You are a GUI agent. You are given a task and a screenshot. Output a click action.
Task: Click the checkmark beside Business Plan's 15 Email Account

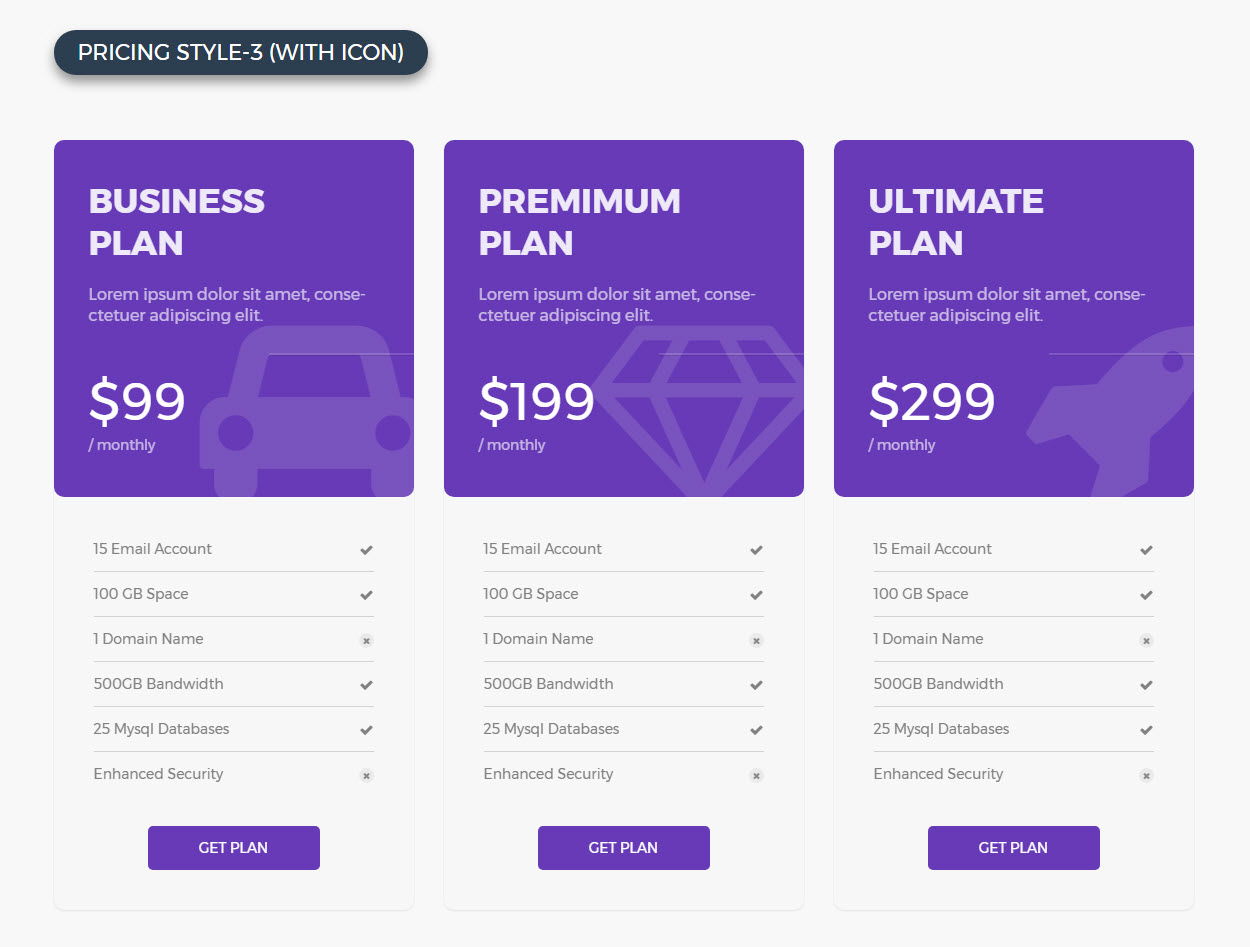pos(366,549)
